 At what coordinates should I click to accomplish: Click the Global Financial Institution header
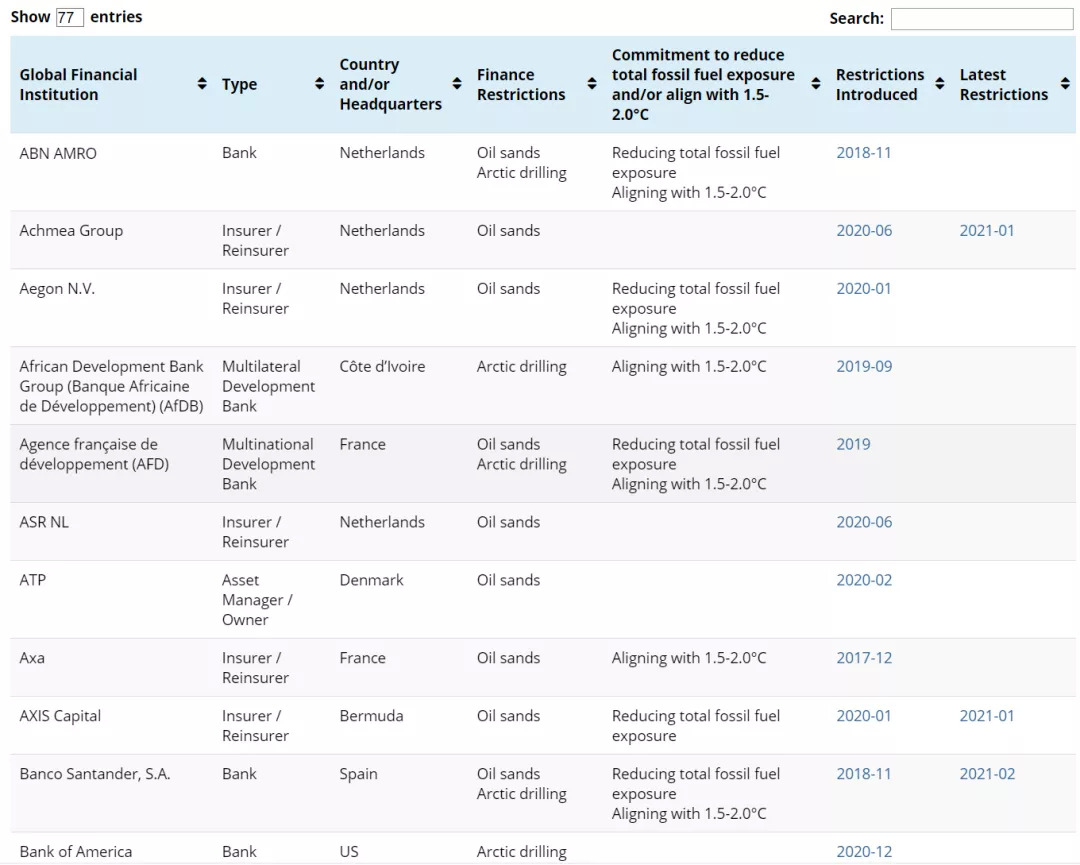point(78,84)
